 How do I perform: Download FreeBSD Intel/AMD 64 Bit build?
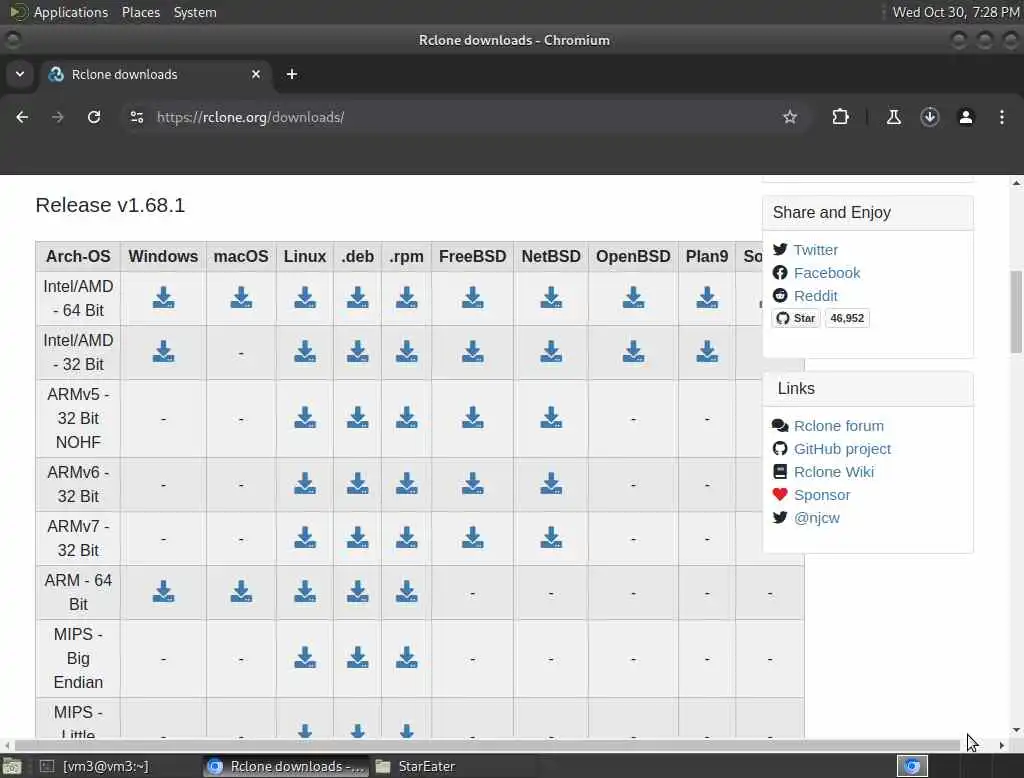tap(472, 298)
